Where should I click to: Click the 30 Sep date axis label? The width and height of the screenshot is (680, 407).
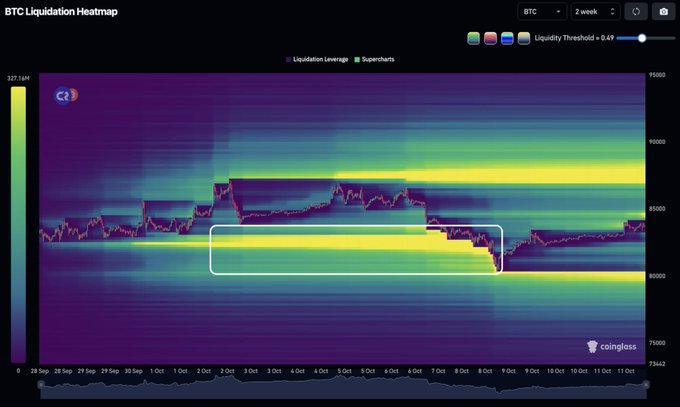tap(134, 371)
